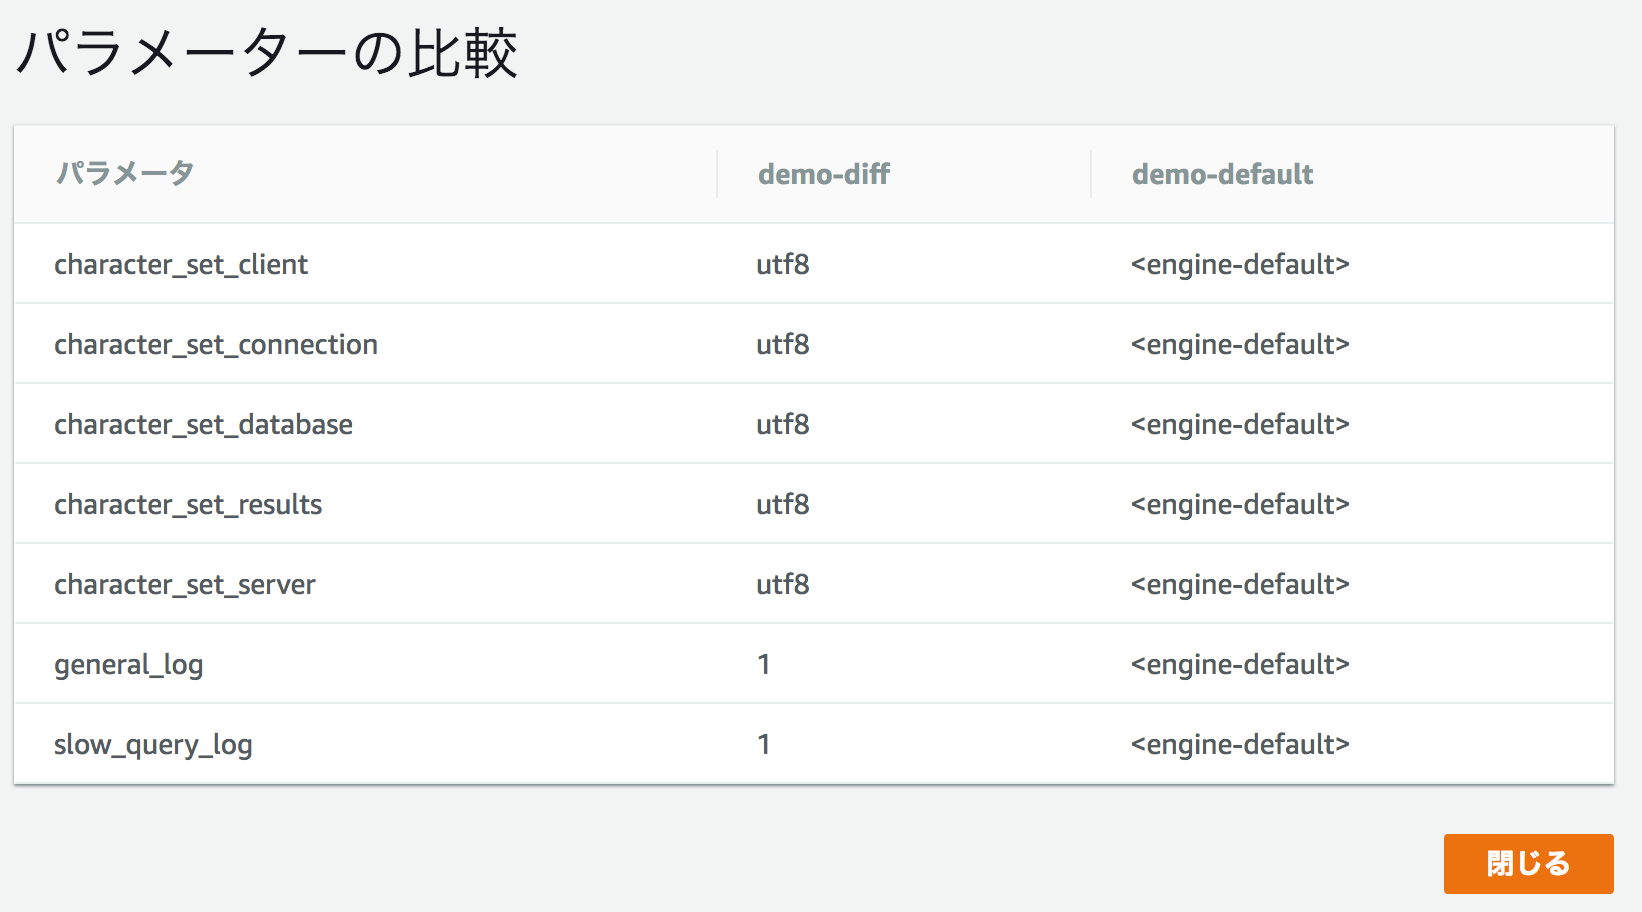Click engine-default value in character_set_results row

(1240, 504)
